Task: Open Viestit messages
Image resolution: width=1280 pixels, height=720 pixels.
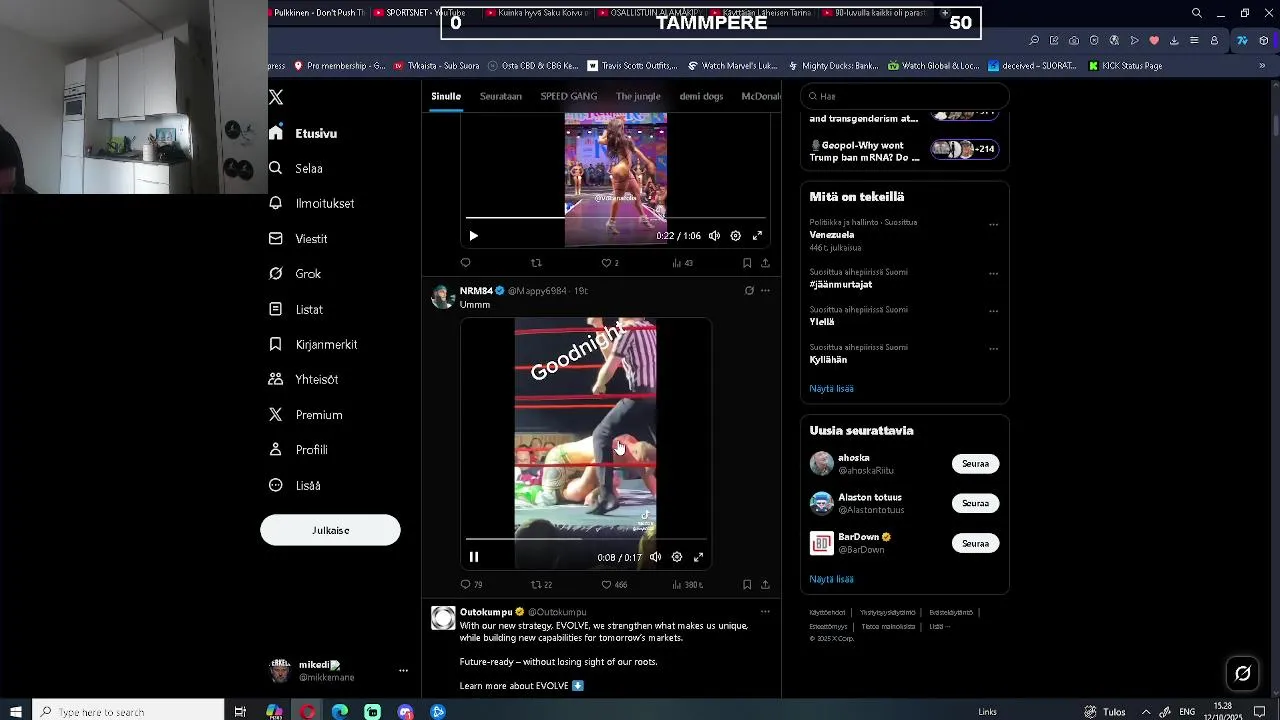Action: point(299,238)
